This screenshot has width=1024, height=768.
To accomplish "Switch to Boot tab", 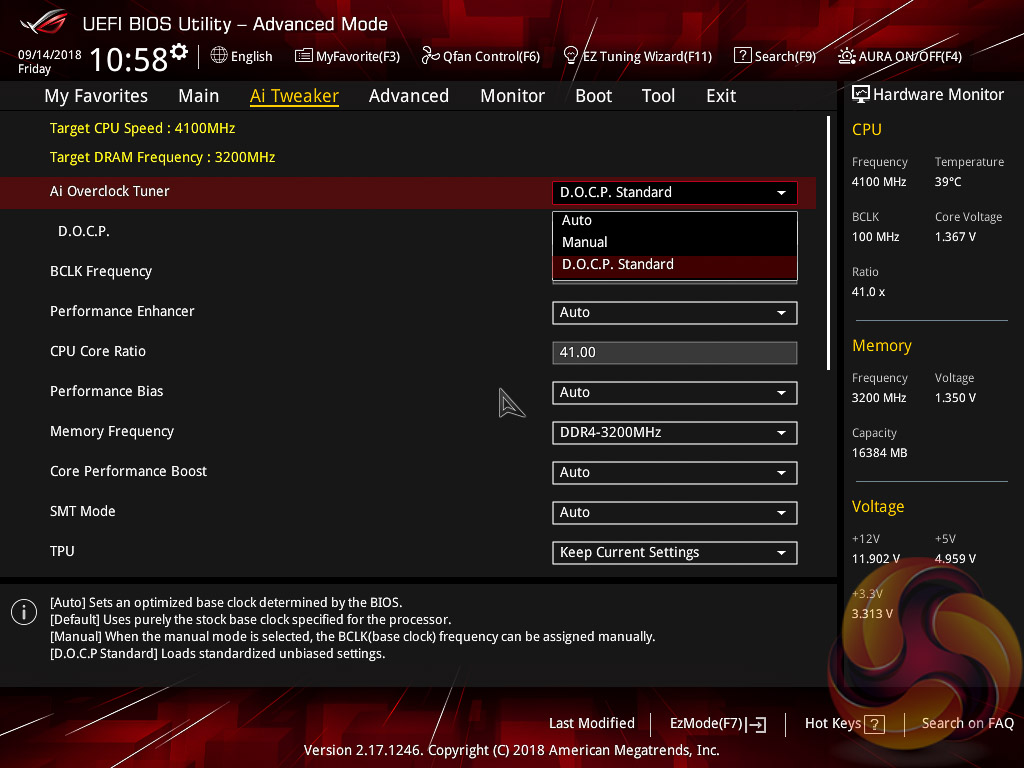I will [x=594, y=96].
